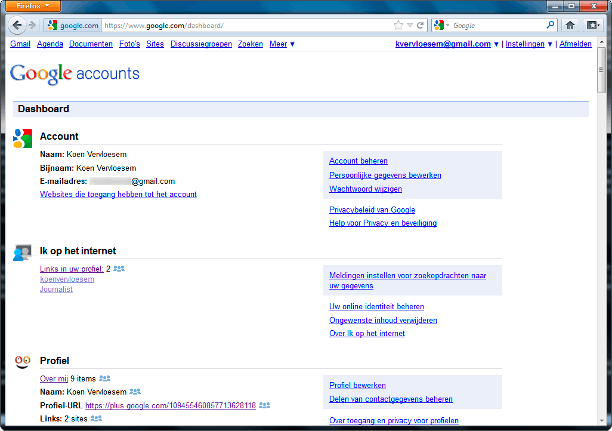Open Sites in the top navigation
612x431 pixels.
coord(155,44)
